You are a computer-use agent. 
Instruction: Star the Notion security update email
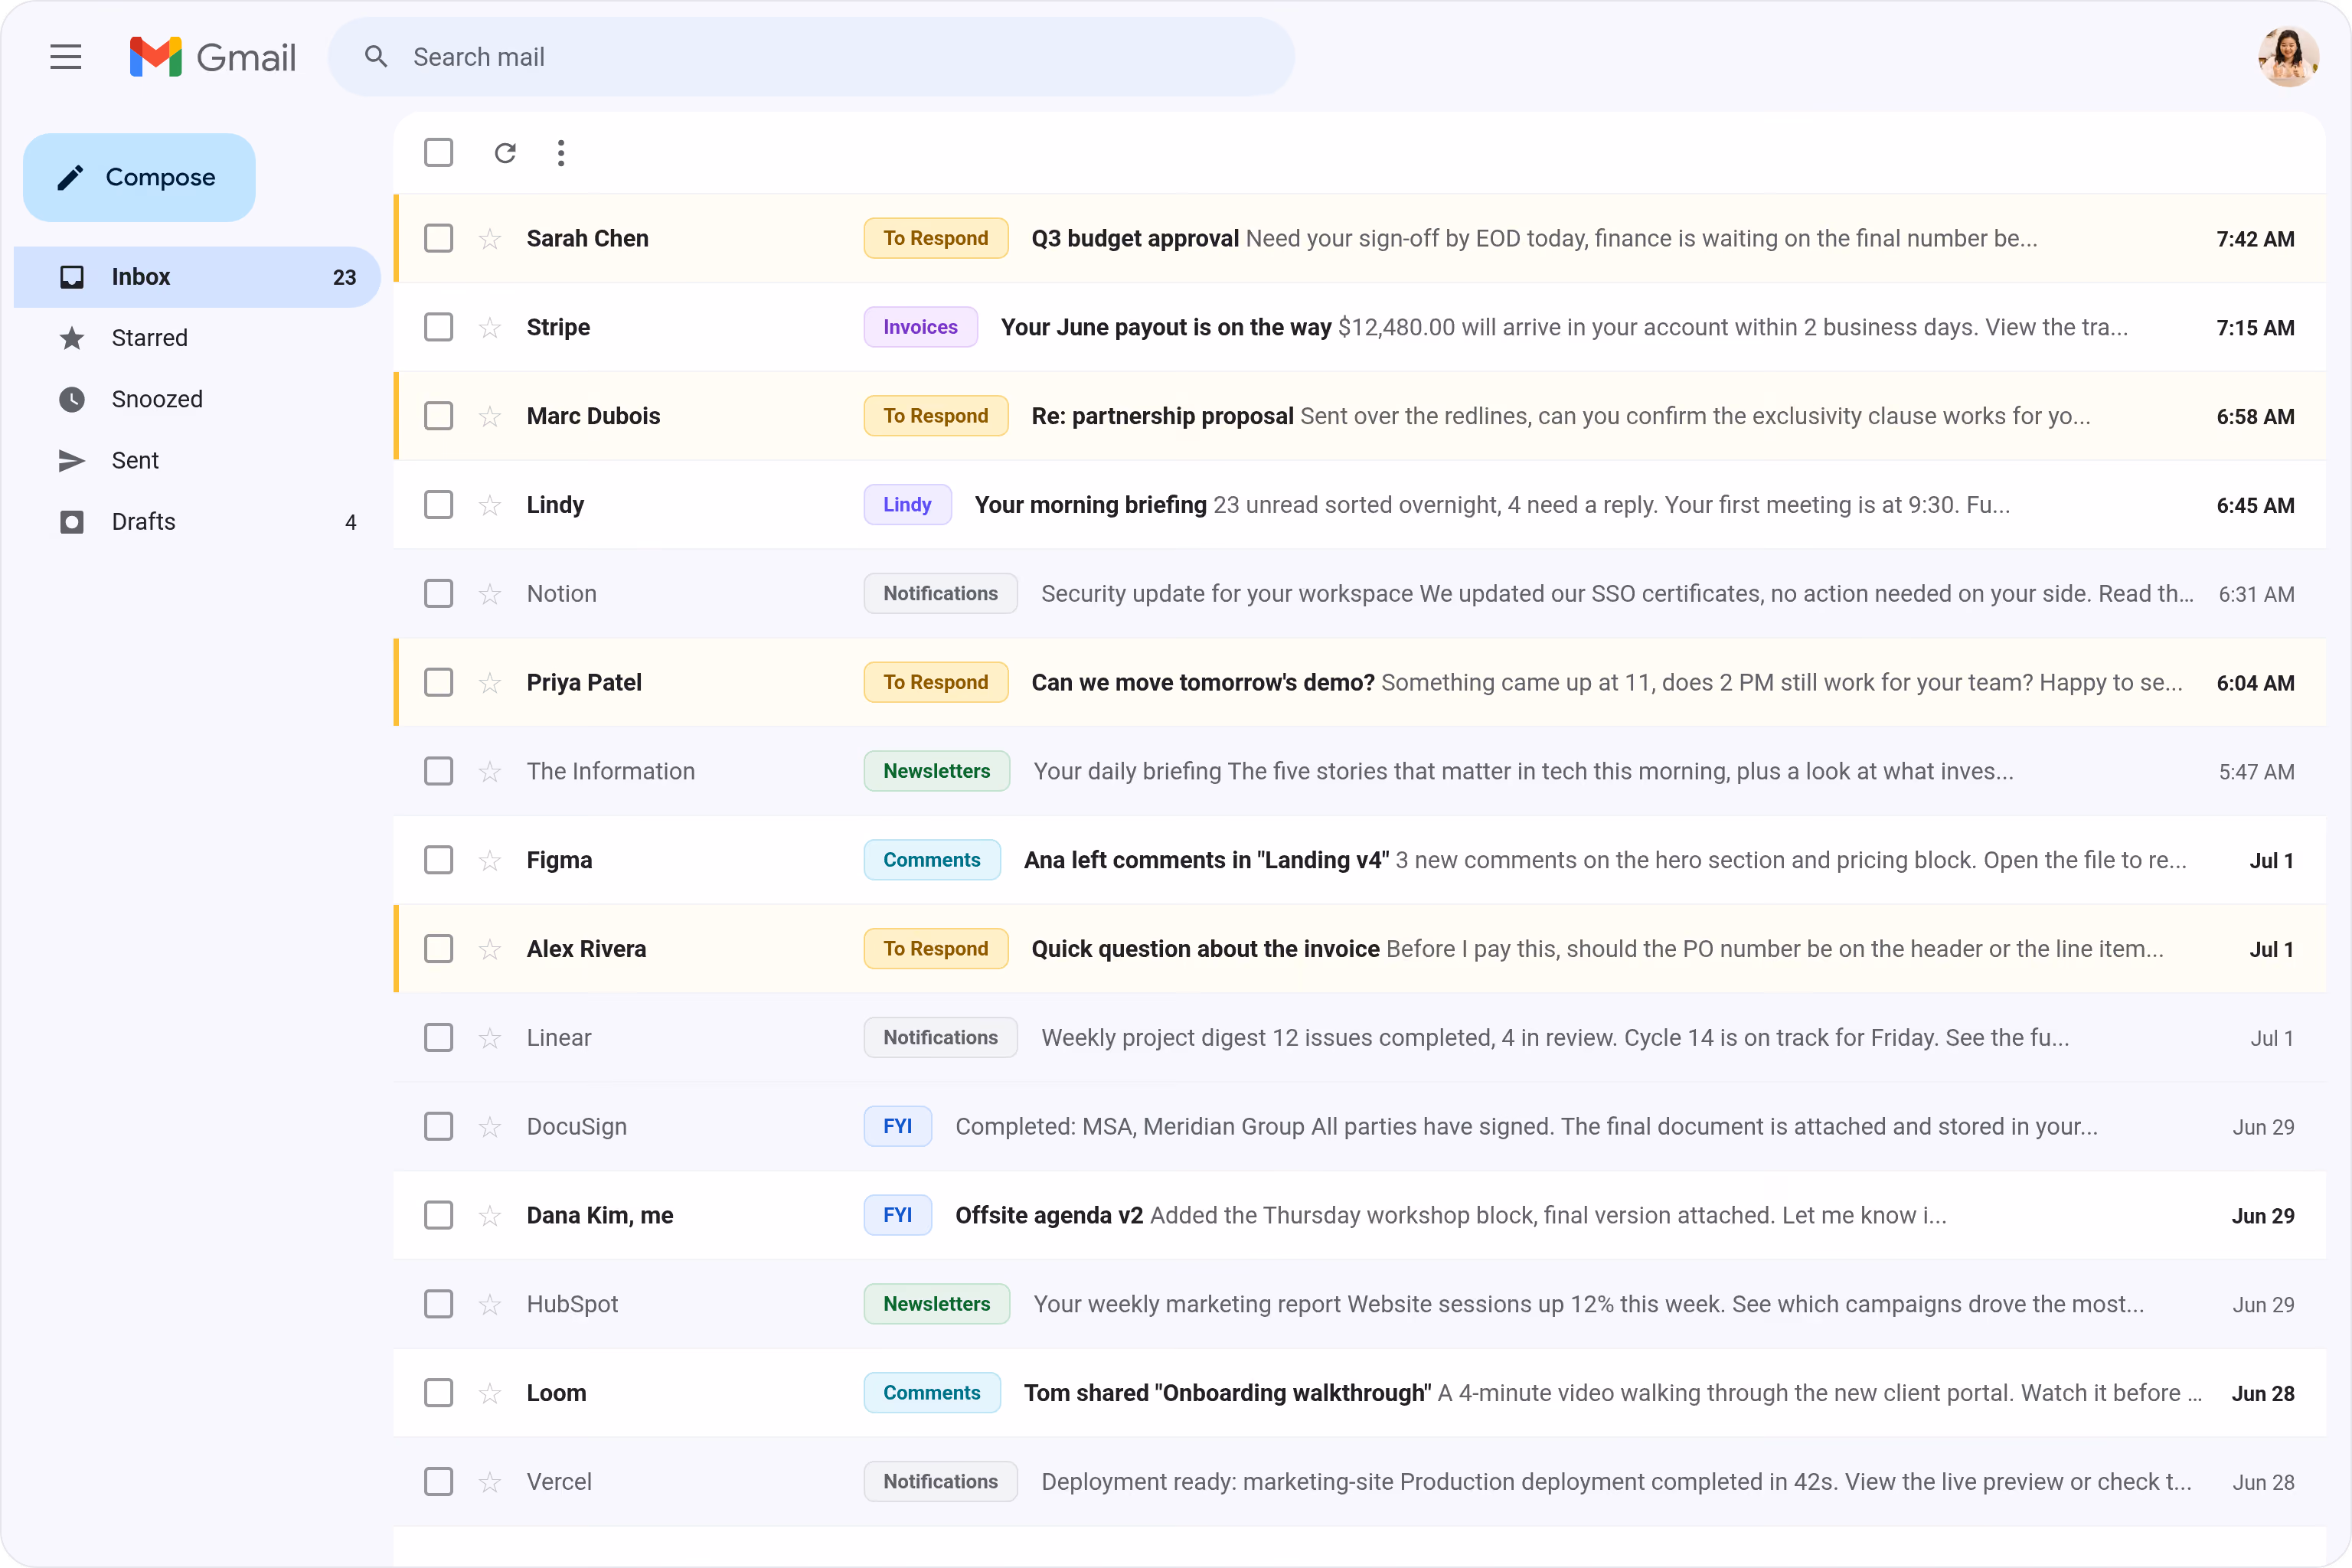[490, 594]
